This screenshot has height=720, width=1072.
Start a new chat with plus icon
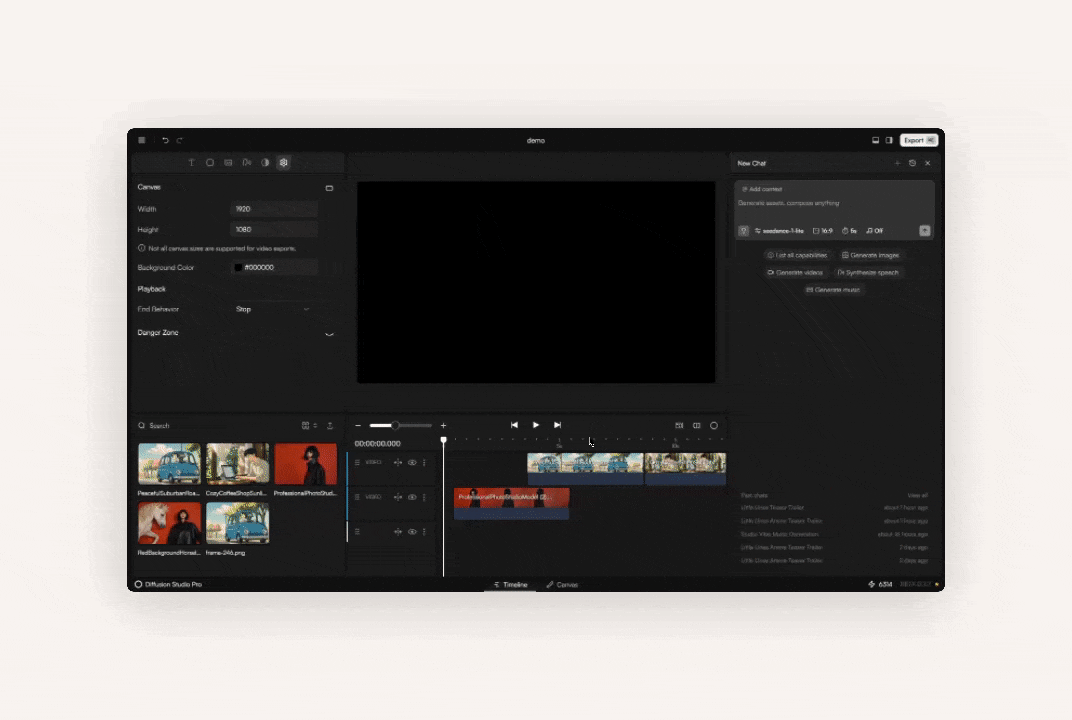897,163
